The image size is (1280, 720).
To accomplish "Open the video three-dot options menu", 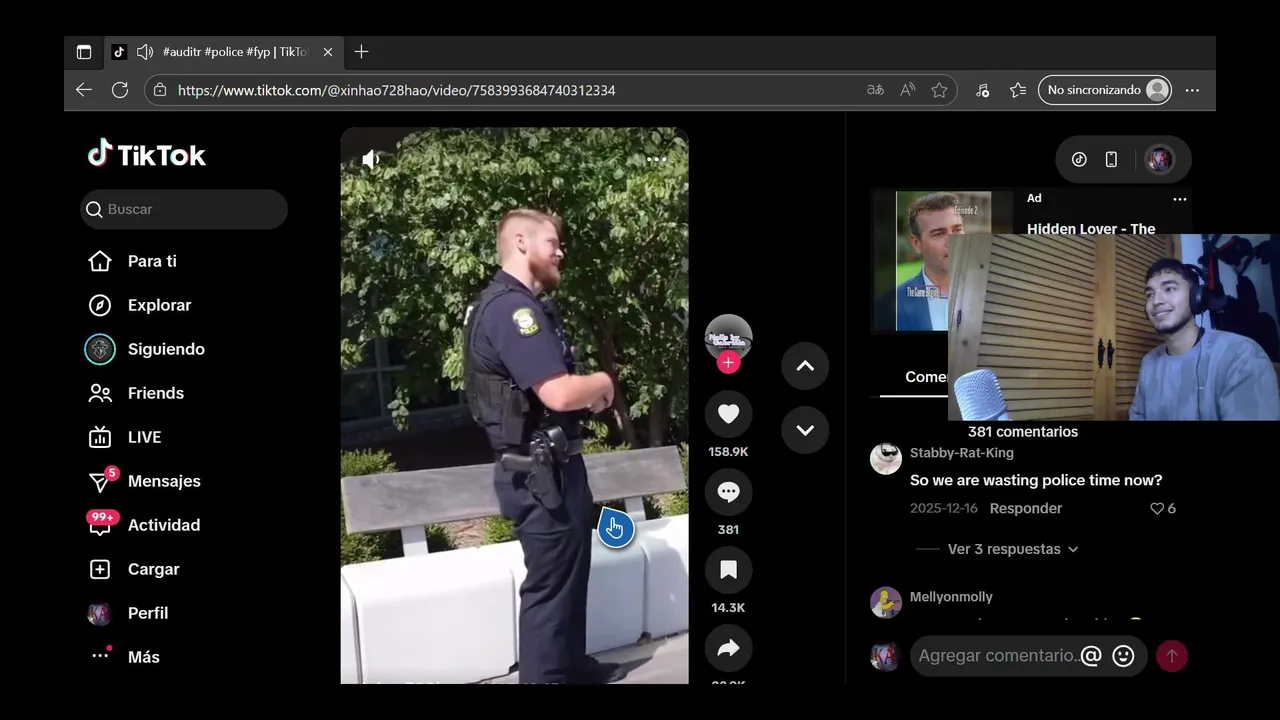I will coord(656,159).
